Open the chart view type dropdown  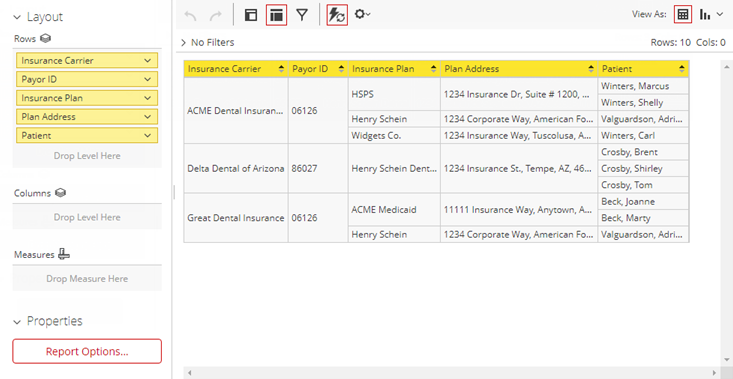pos(711,15)
